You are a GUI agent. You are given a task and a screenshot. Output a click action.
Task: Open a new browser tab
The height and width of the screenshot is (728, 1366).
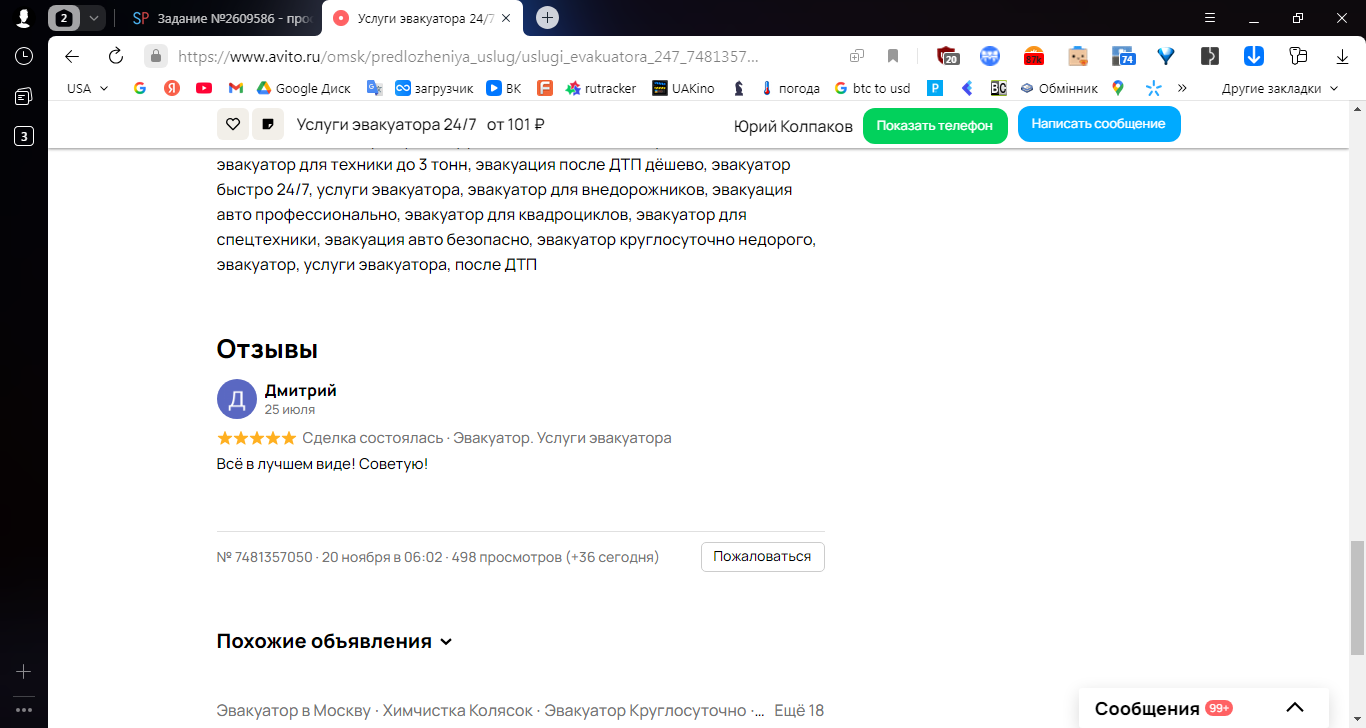coord(547,17)
